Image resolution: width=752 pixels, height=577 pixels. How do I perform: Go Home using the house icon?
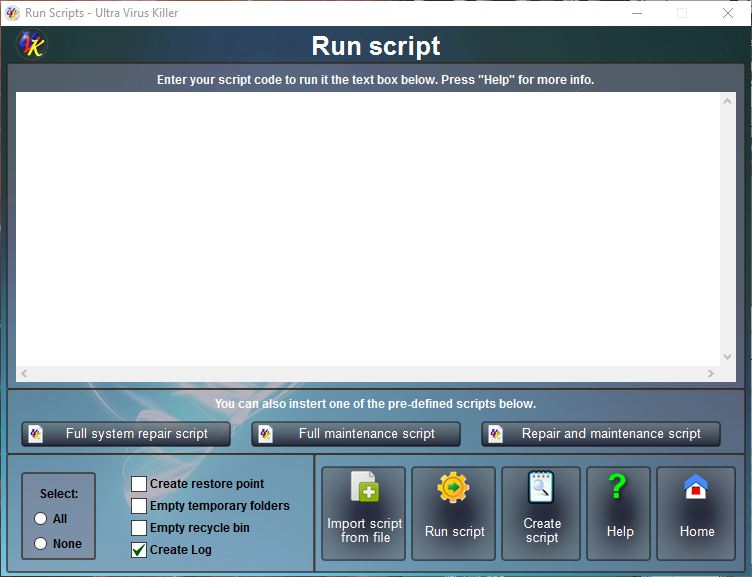coord(696,513)
